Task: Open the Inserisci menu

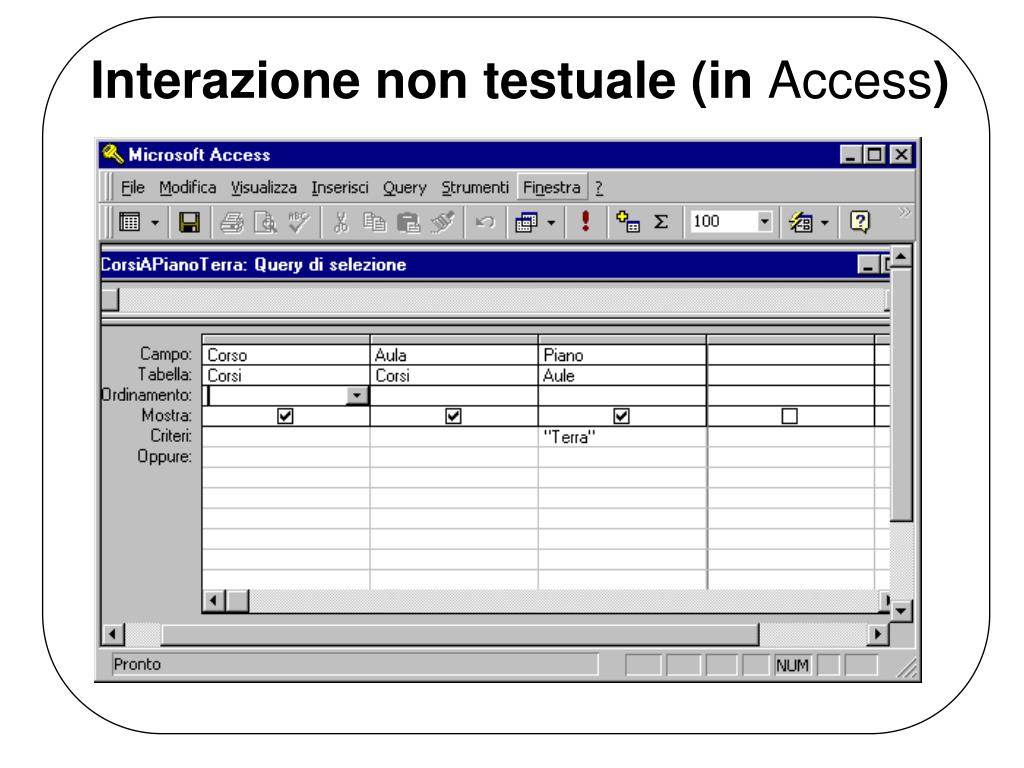Action: pos(340,188)
